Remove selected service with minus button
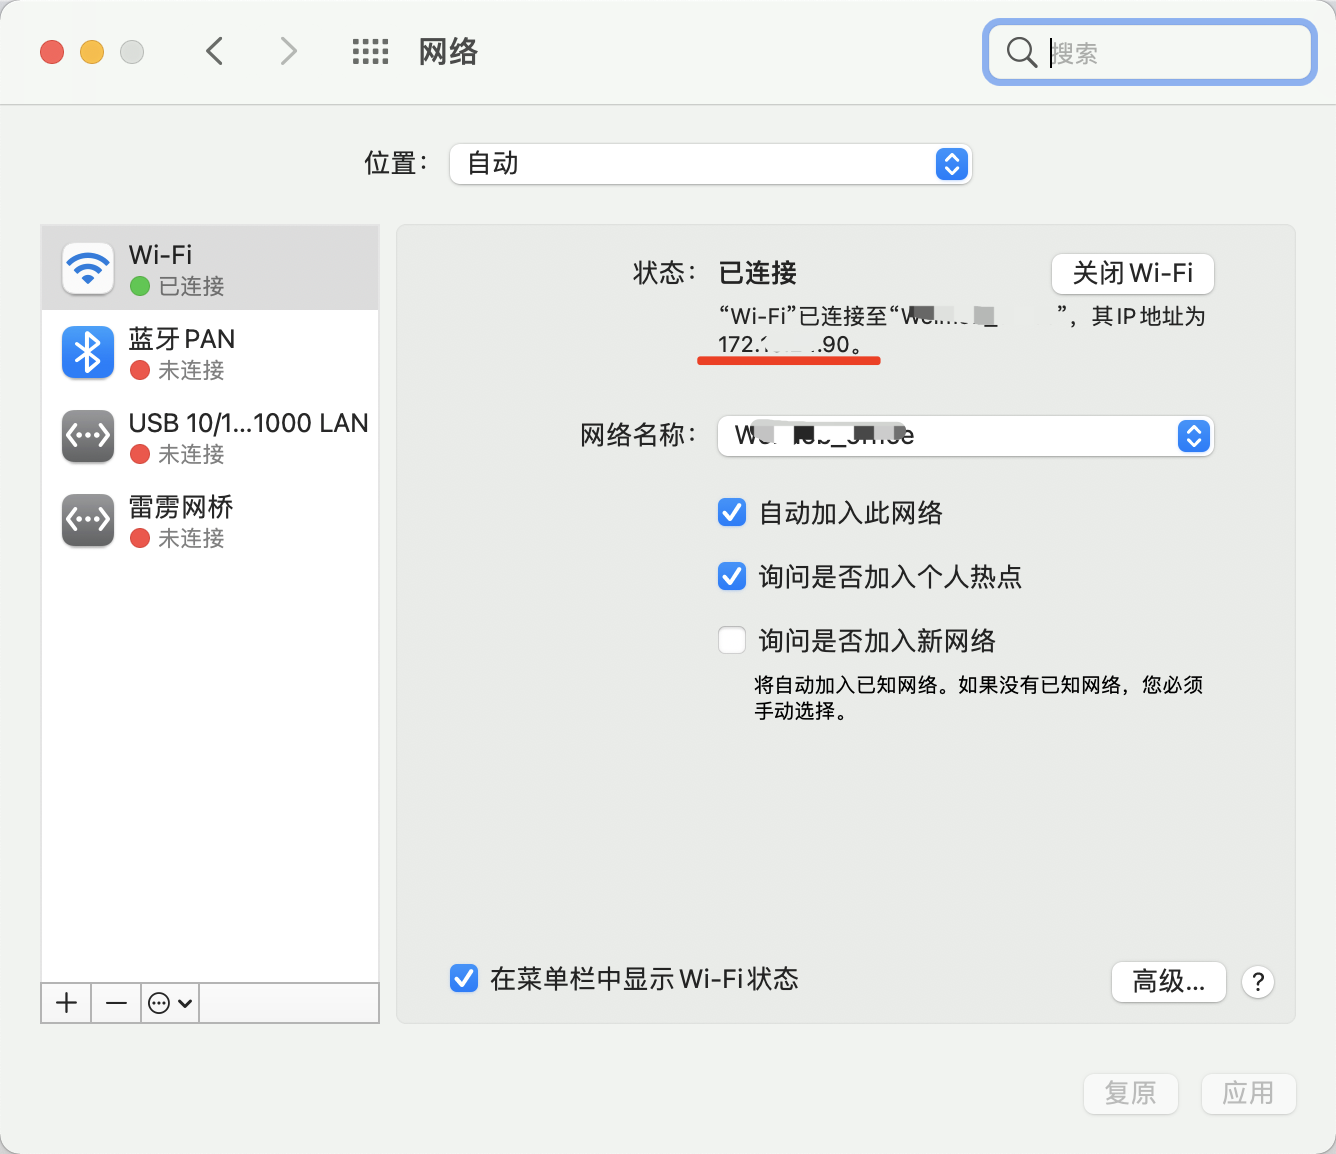1336x1154 pixels. pos(116,1003)
